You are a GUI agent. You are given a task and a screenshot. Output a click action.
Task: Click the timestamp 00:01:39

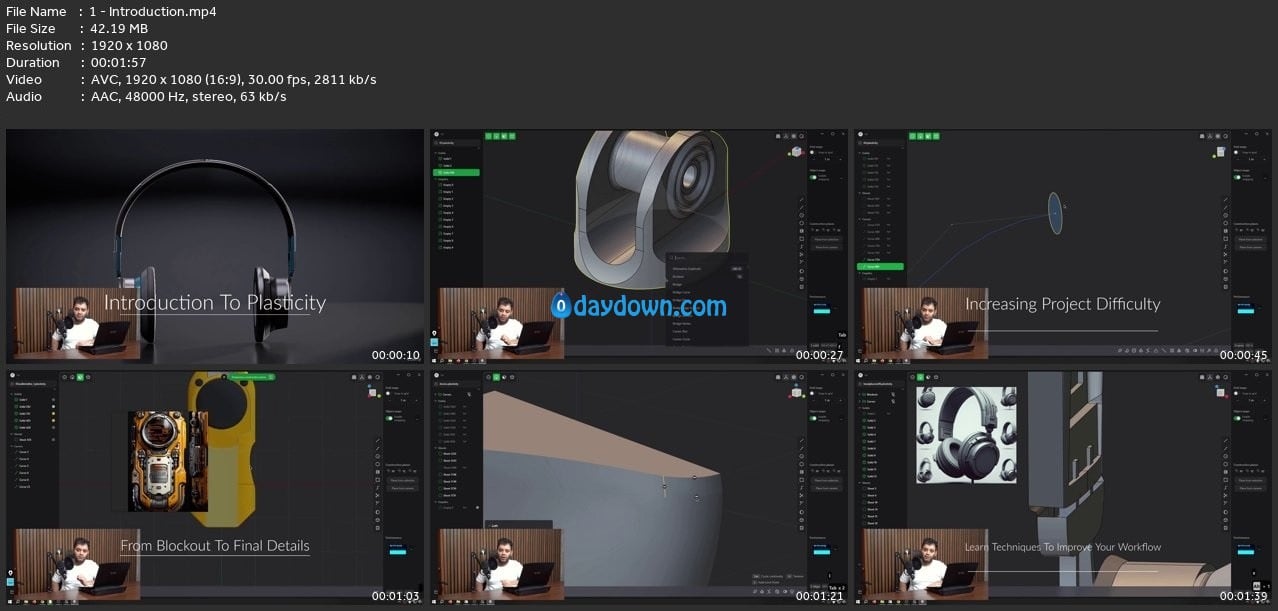pos(1244,597)
